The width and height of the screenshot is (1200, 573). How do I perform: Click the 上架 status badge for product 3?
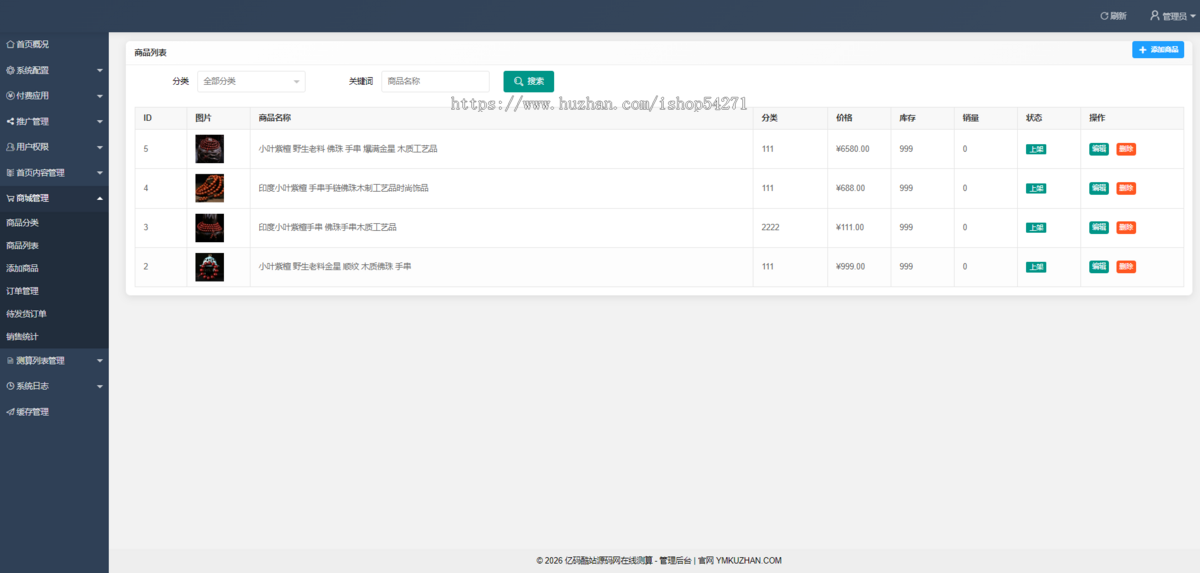tap(1036, 227)
